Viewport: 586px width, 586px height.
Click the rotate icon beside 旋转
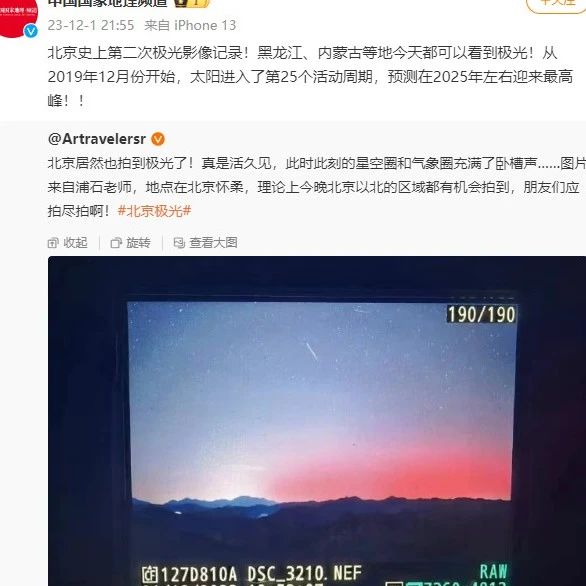[116, 243]
